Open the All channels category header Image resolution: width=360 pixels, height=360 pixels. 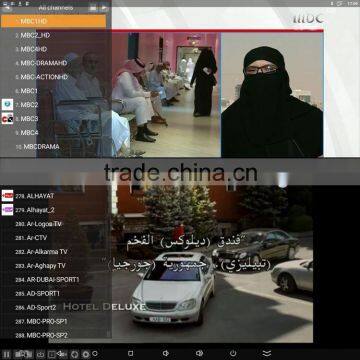pyautogui.click(x=56, y=8)
